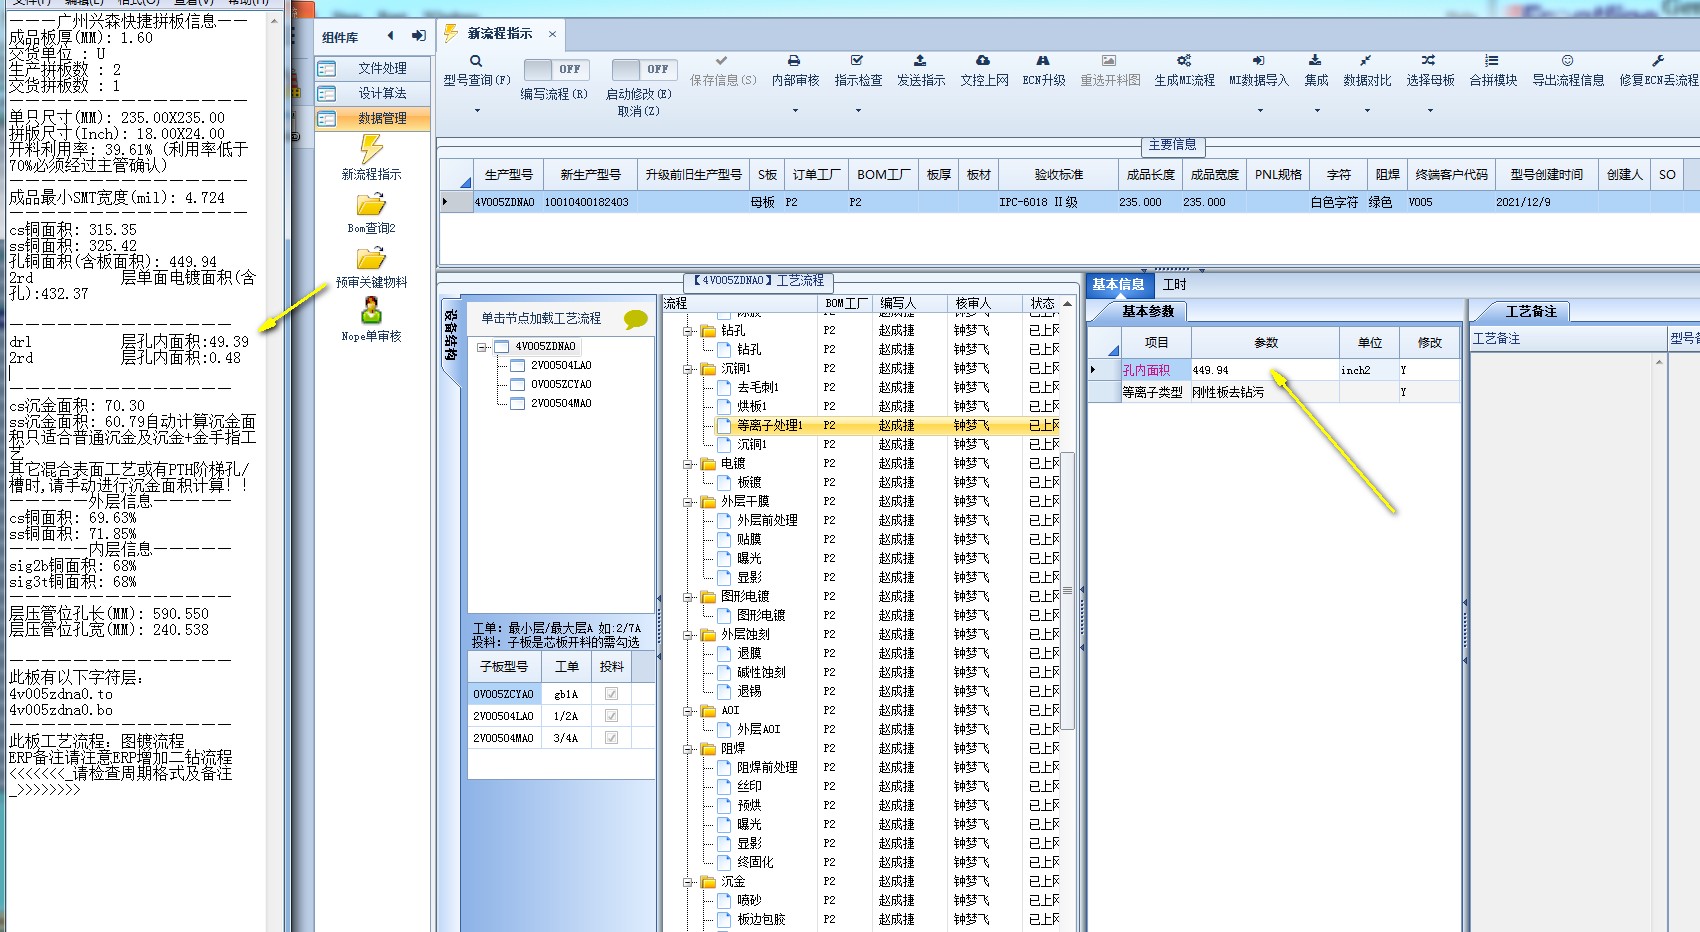Collapse the 阻焊 folder node
The image size is (1700, 932).
click(688, 749)
